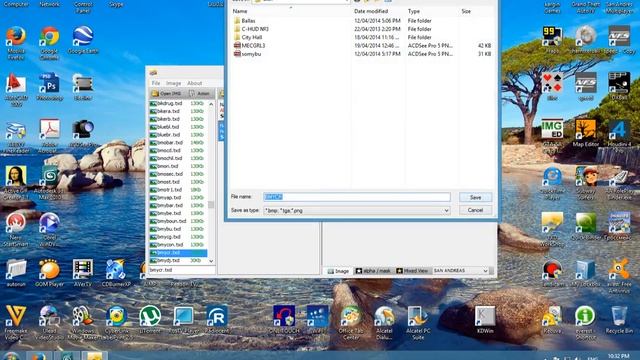Select bmycon.txd in the IMG file list
The image size is (640, 360).
point(178,245)
